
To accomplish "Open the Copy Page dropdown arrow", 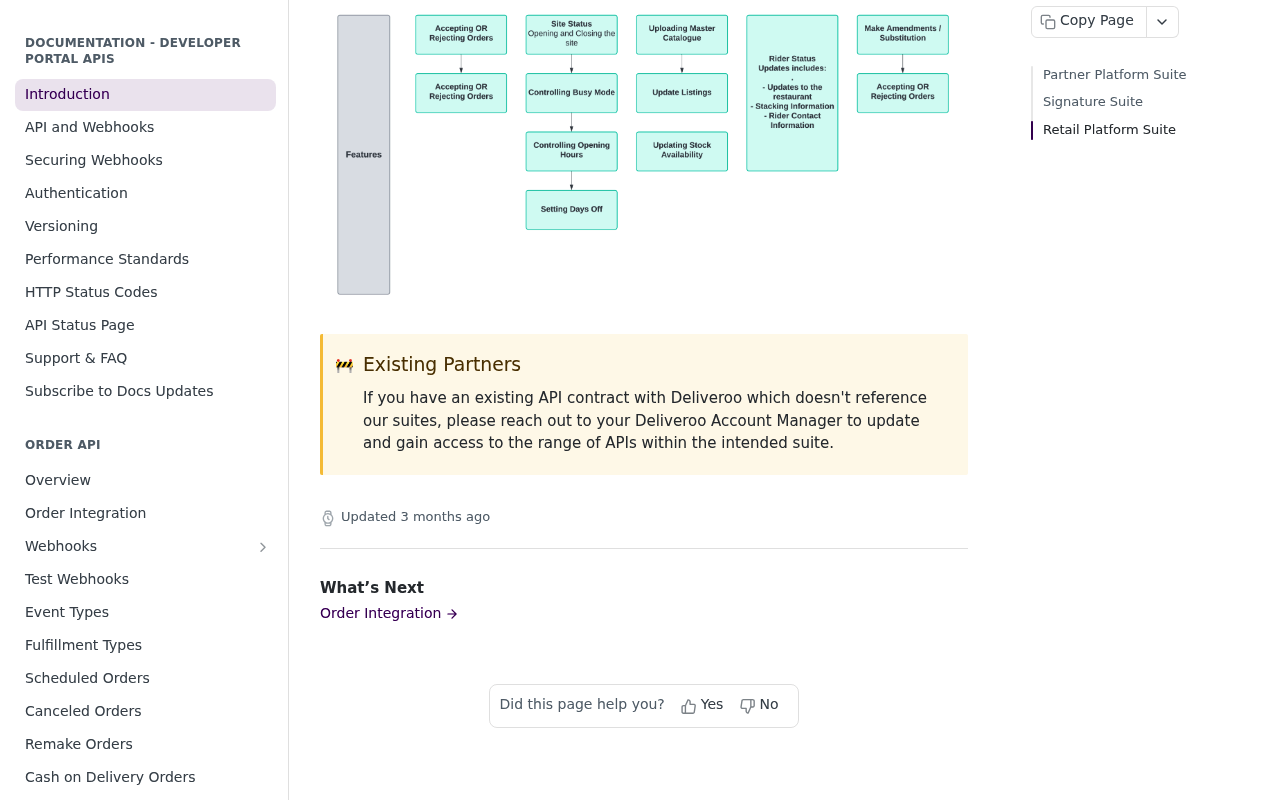I will coord(1162,22).
